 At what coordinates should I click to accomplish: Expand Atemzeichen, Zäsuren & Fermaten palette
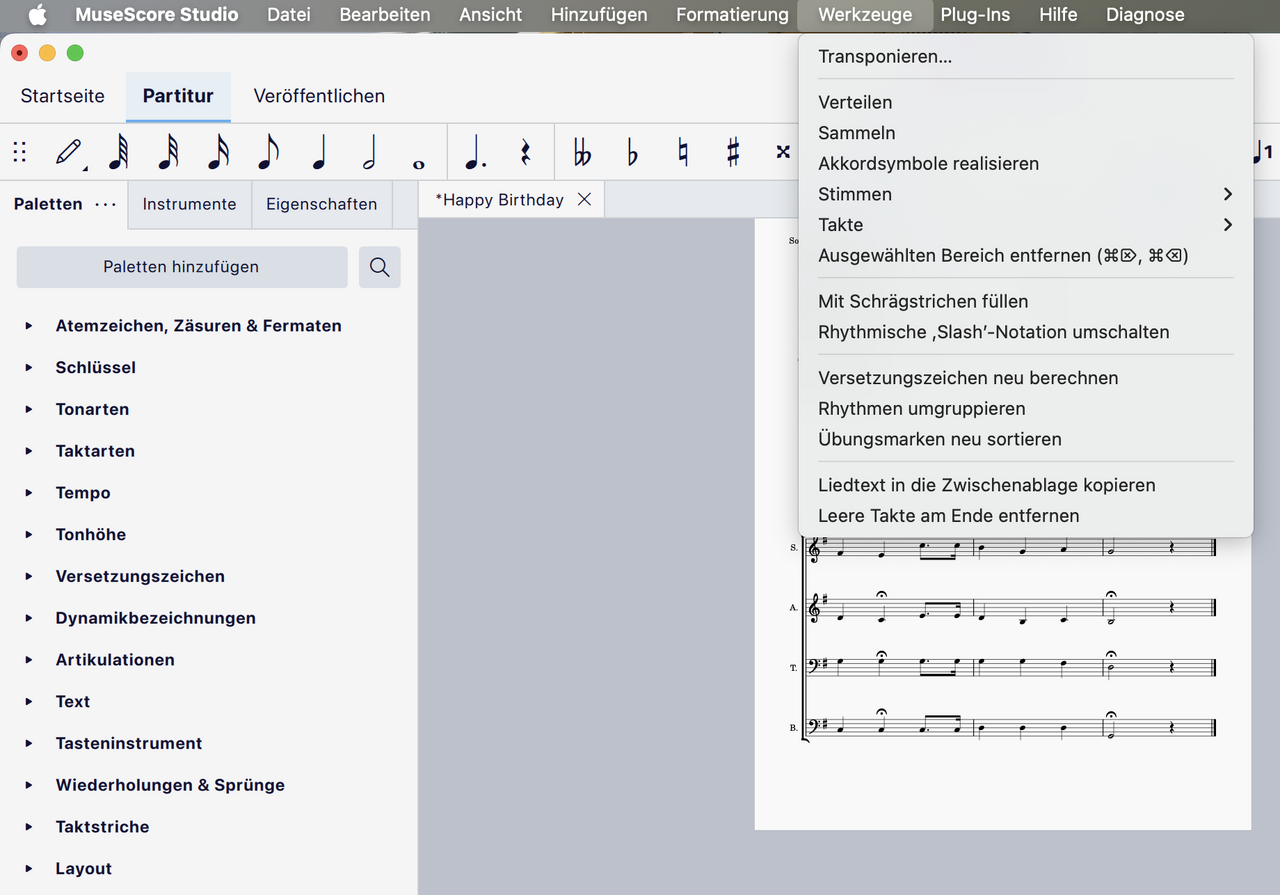[x=30, y=326]
